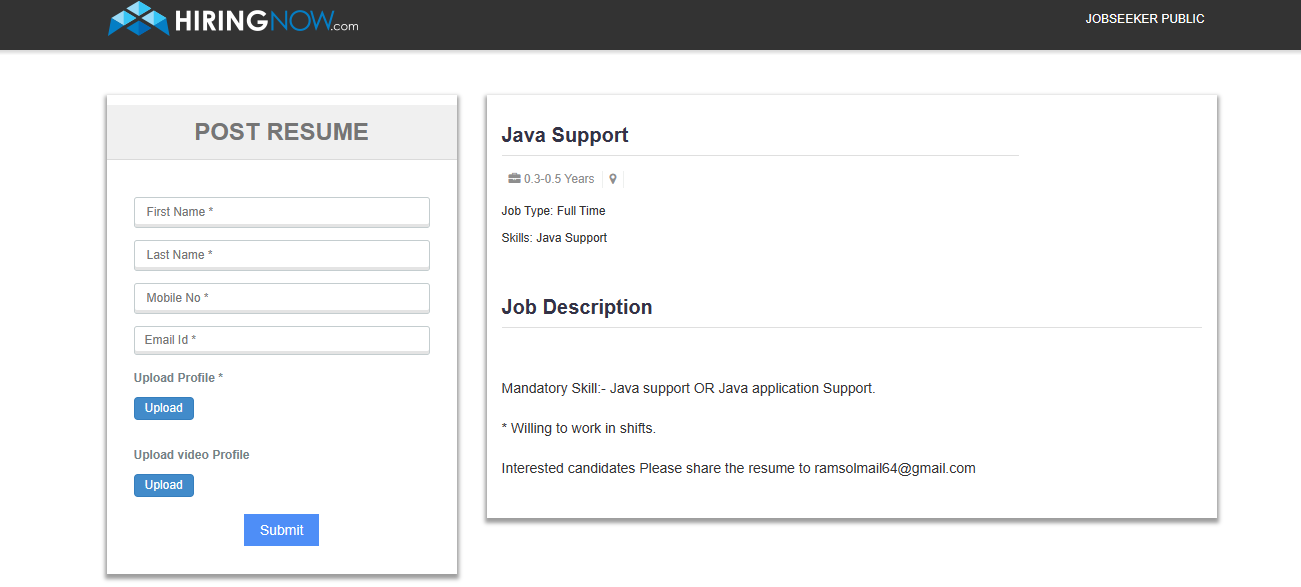Click the Mandatory Skill description line

688,388
